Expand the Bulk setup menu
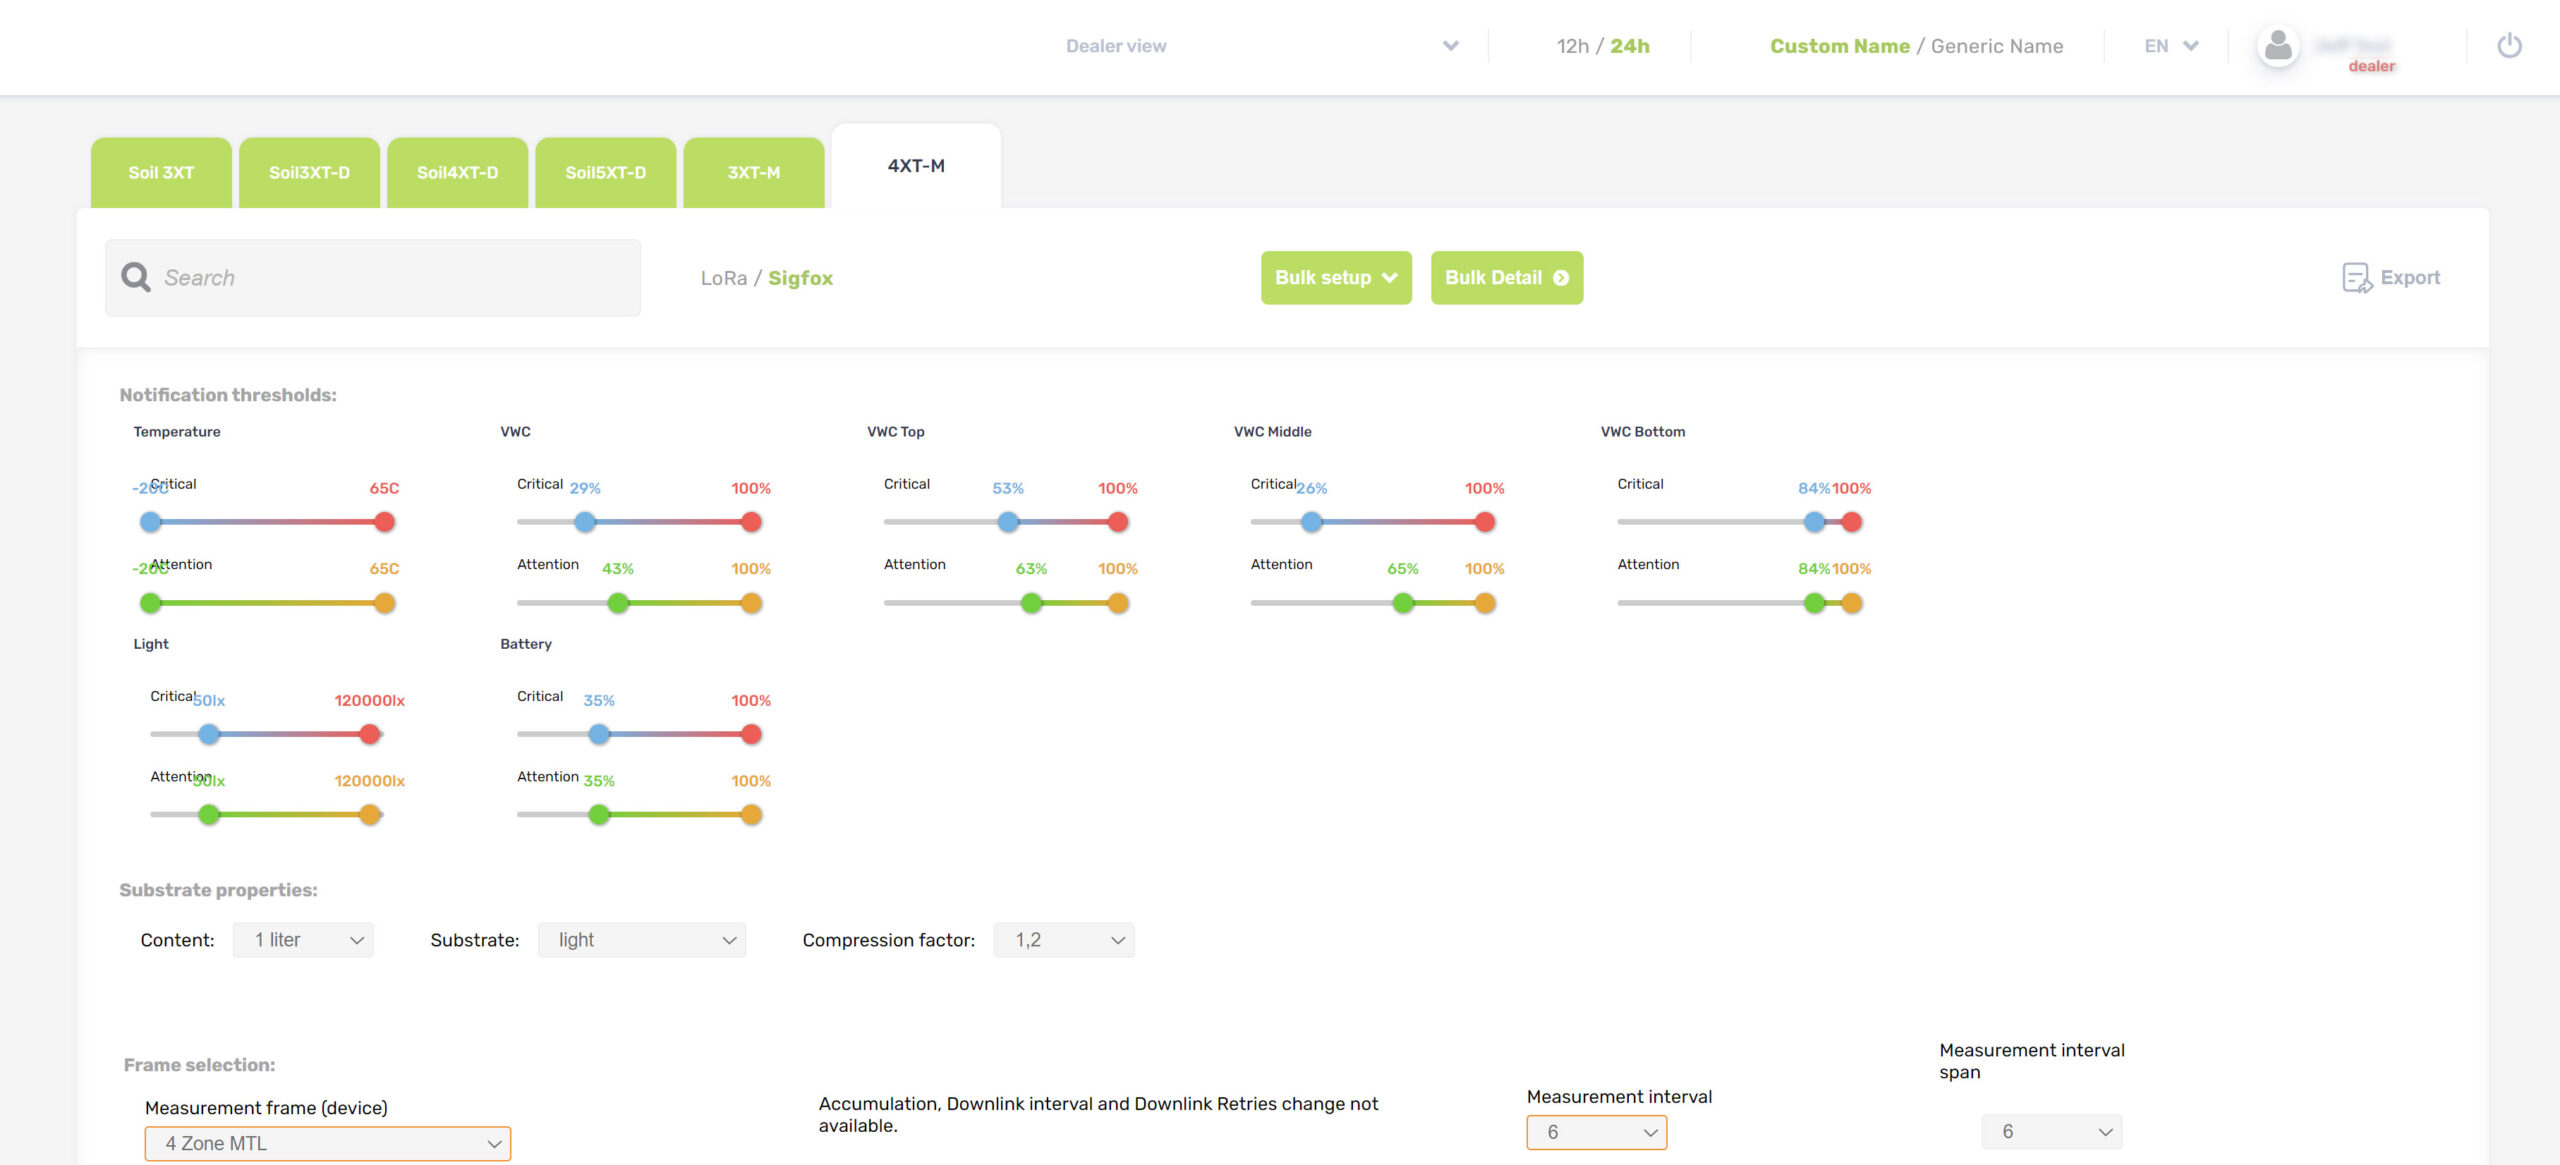 click(x=1336, y=278)
